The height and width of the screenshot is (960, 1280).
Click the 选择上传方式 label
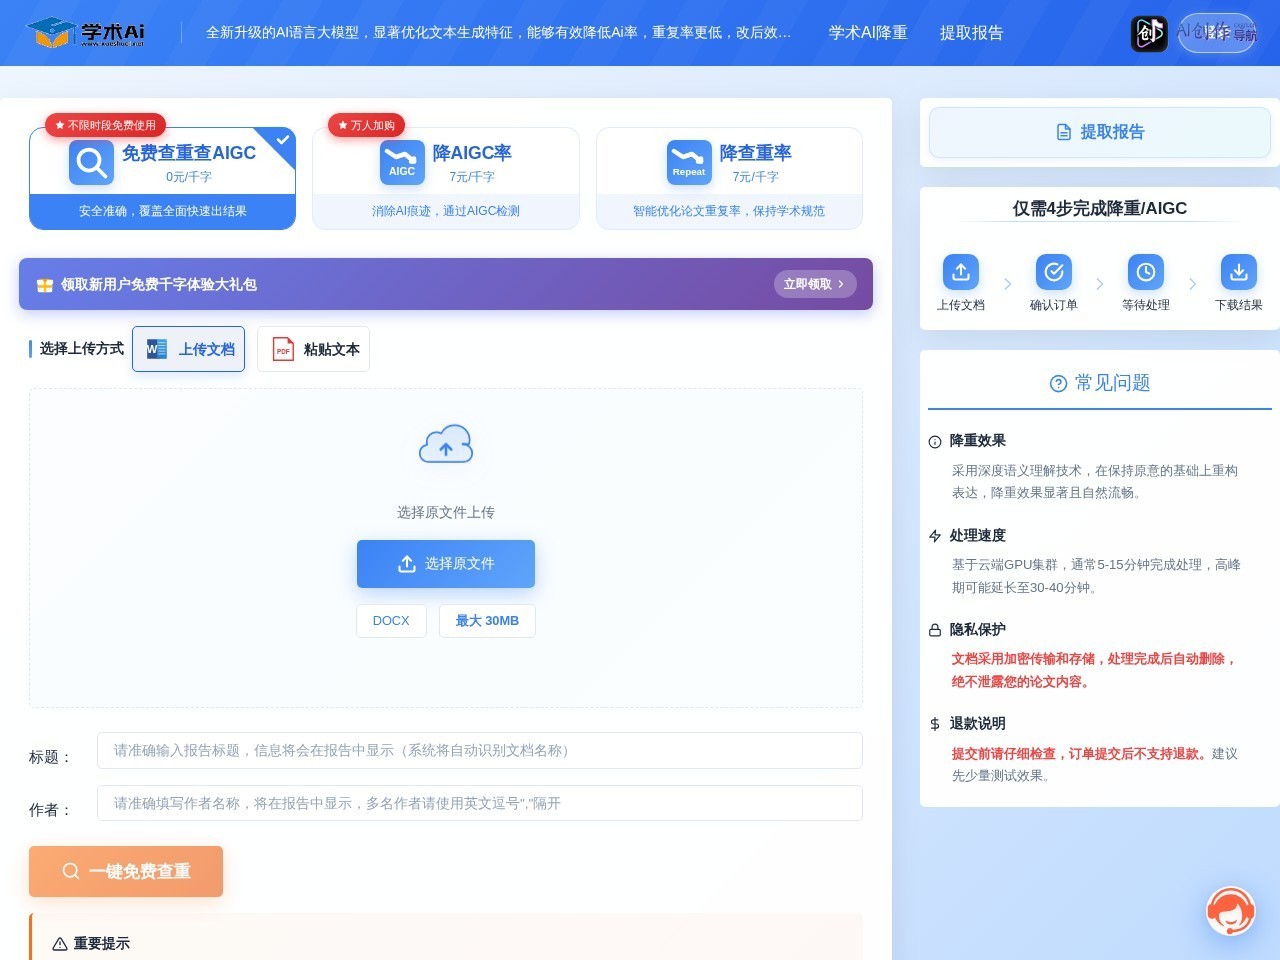[82, 348]
